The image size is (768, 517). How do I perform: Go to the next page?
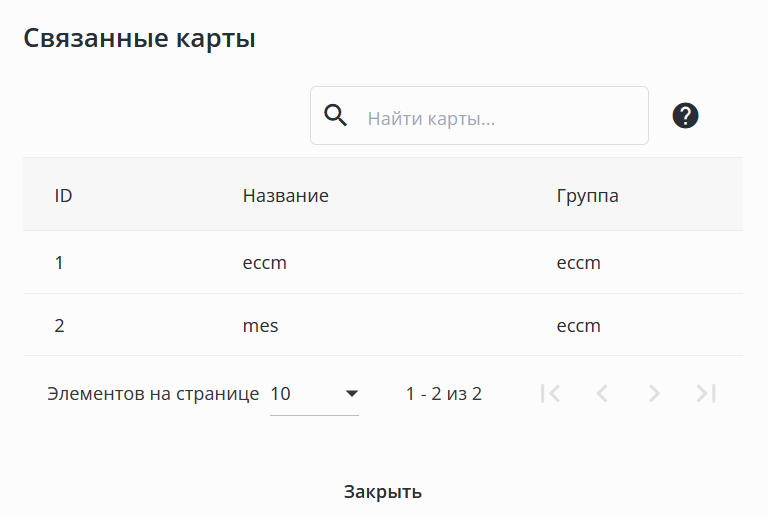point(654,394)
